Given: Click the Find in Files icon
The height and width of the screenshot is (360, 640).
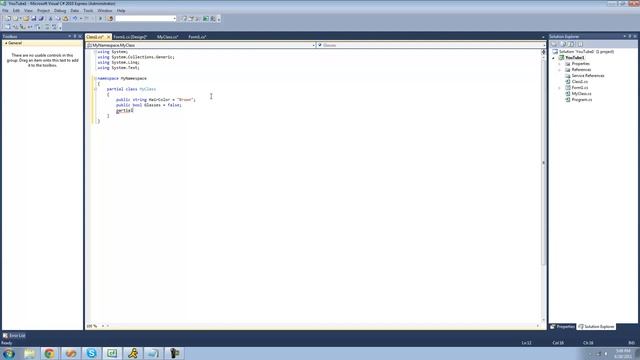Looking at the screenshot, I should click(x=110, y=19).
